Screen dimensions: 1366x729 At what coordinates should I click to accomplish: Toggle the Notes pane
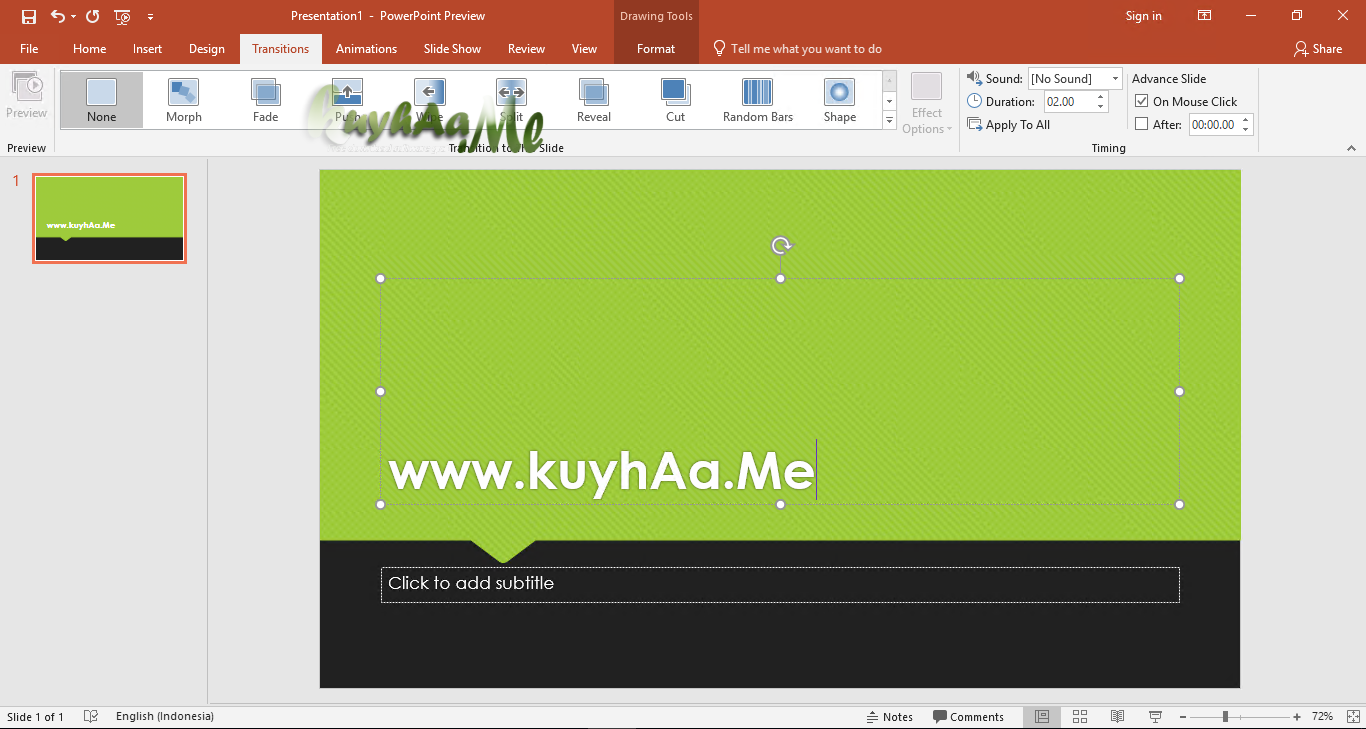point(890,717)
